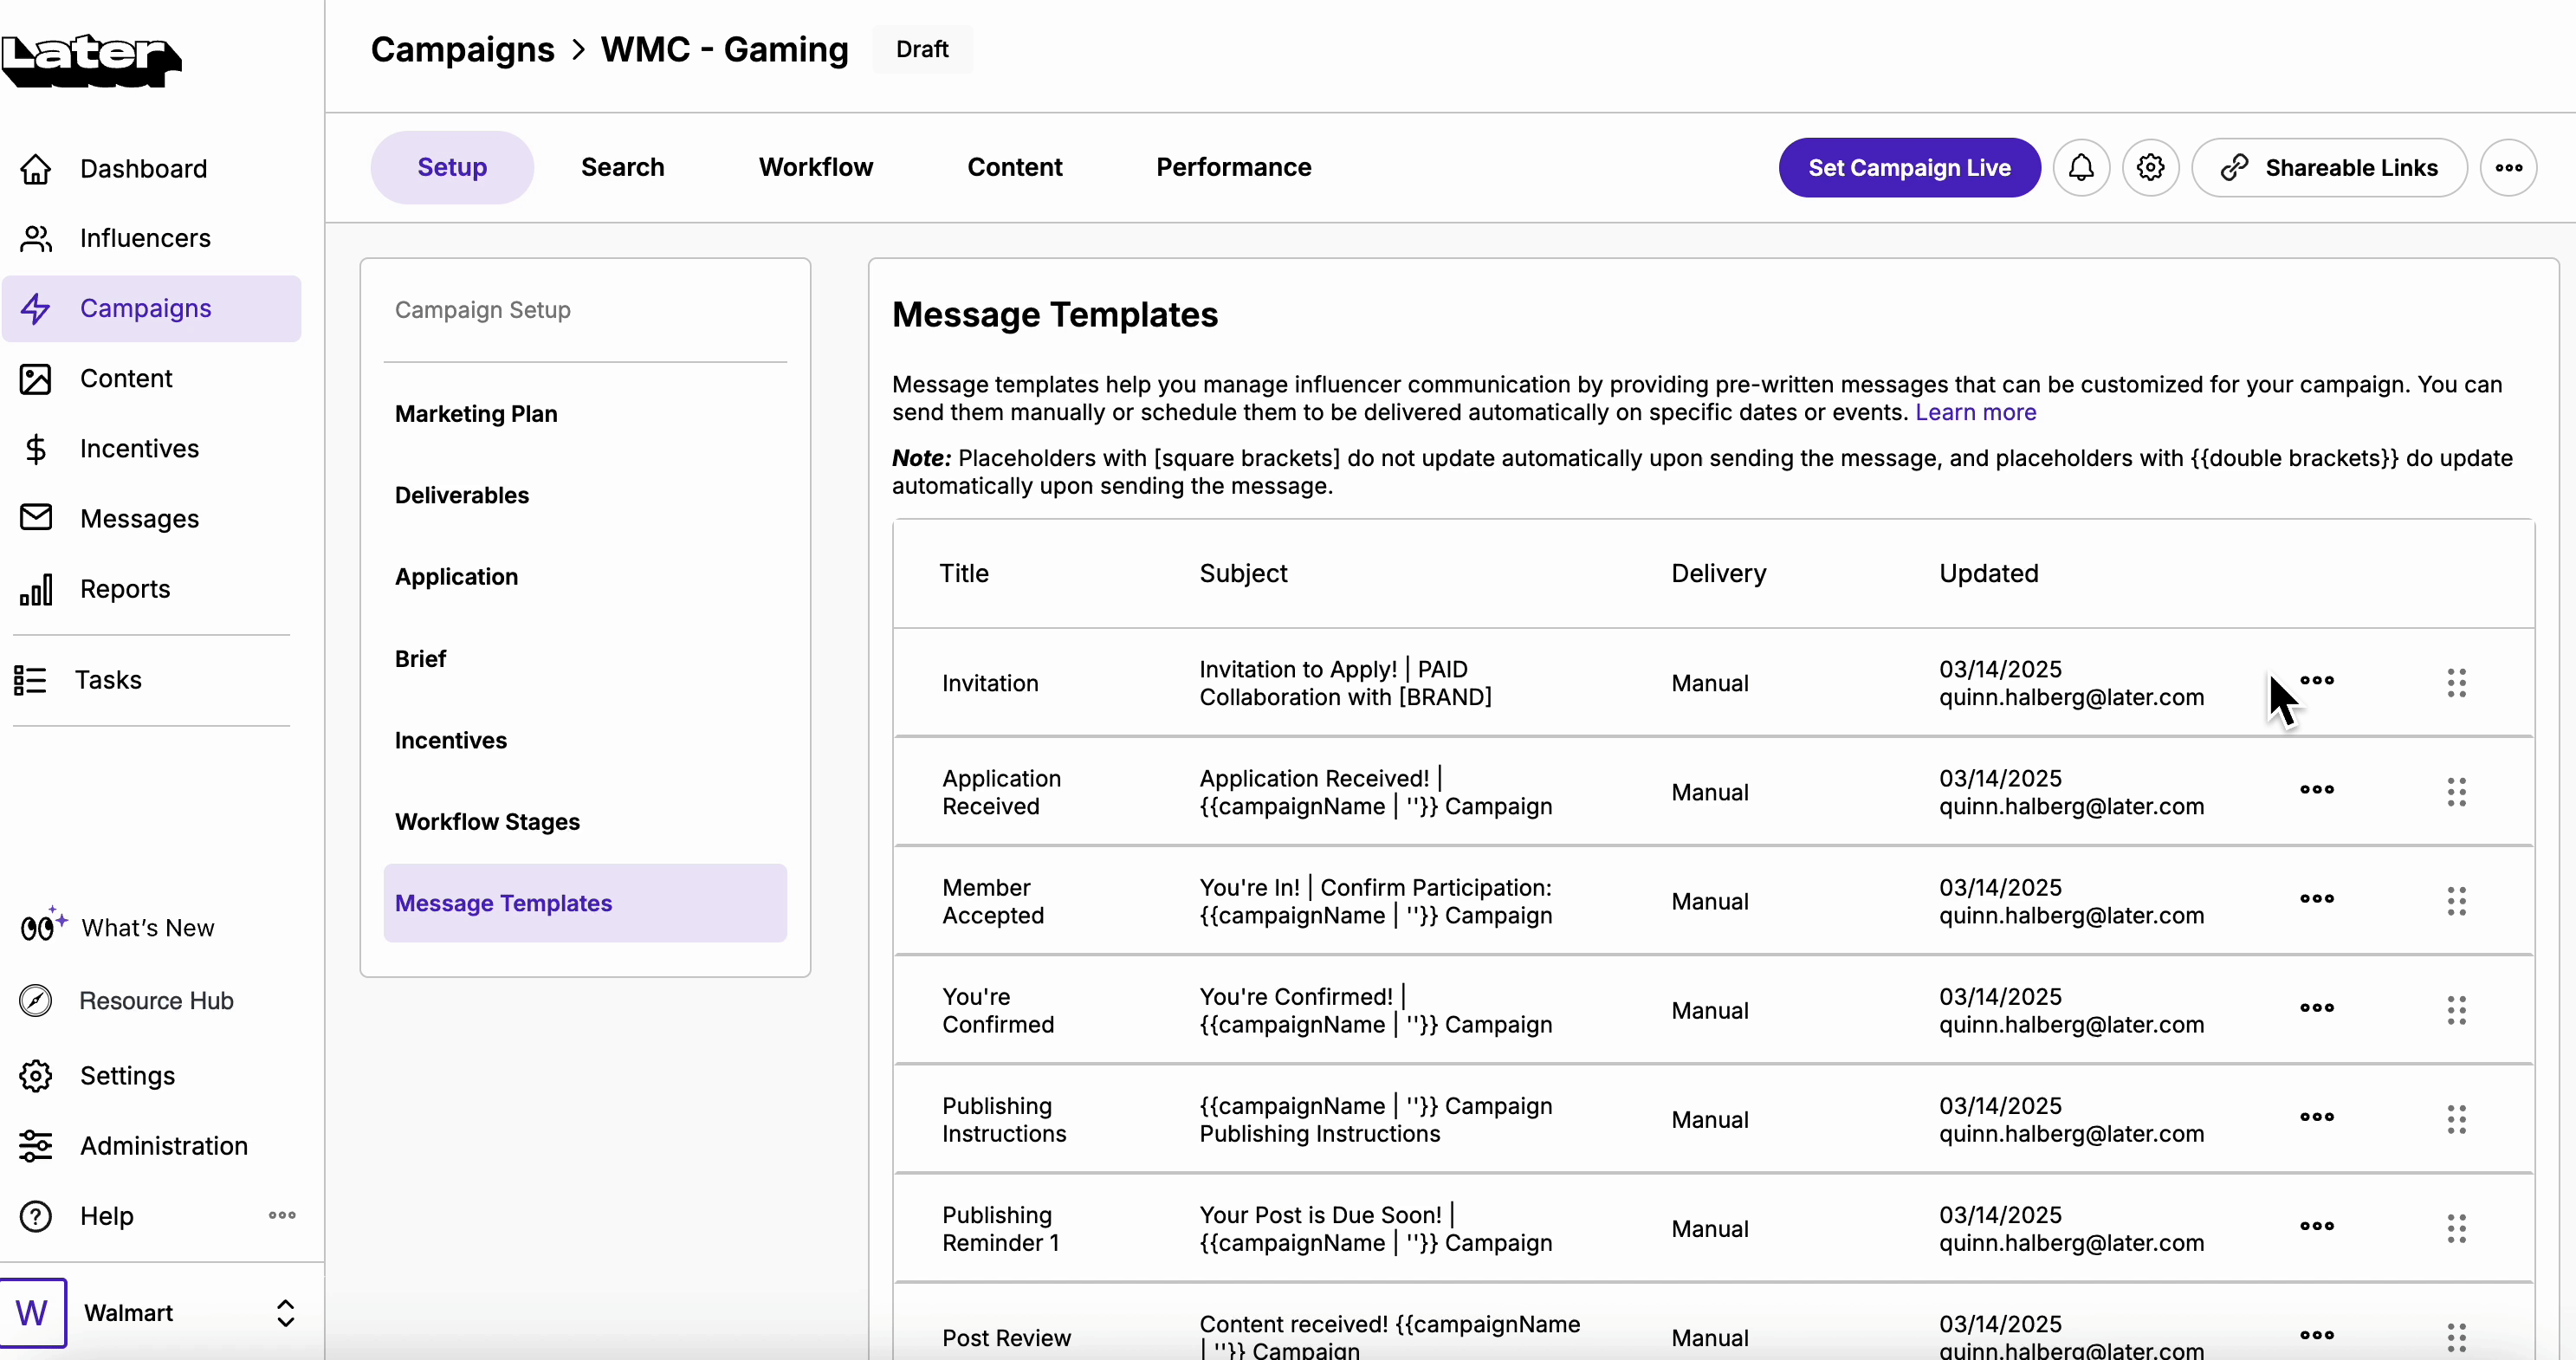Click the Help question mark icon
The image size is (2576, 1360).
[36, 1216]
